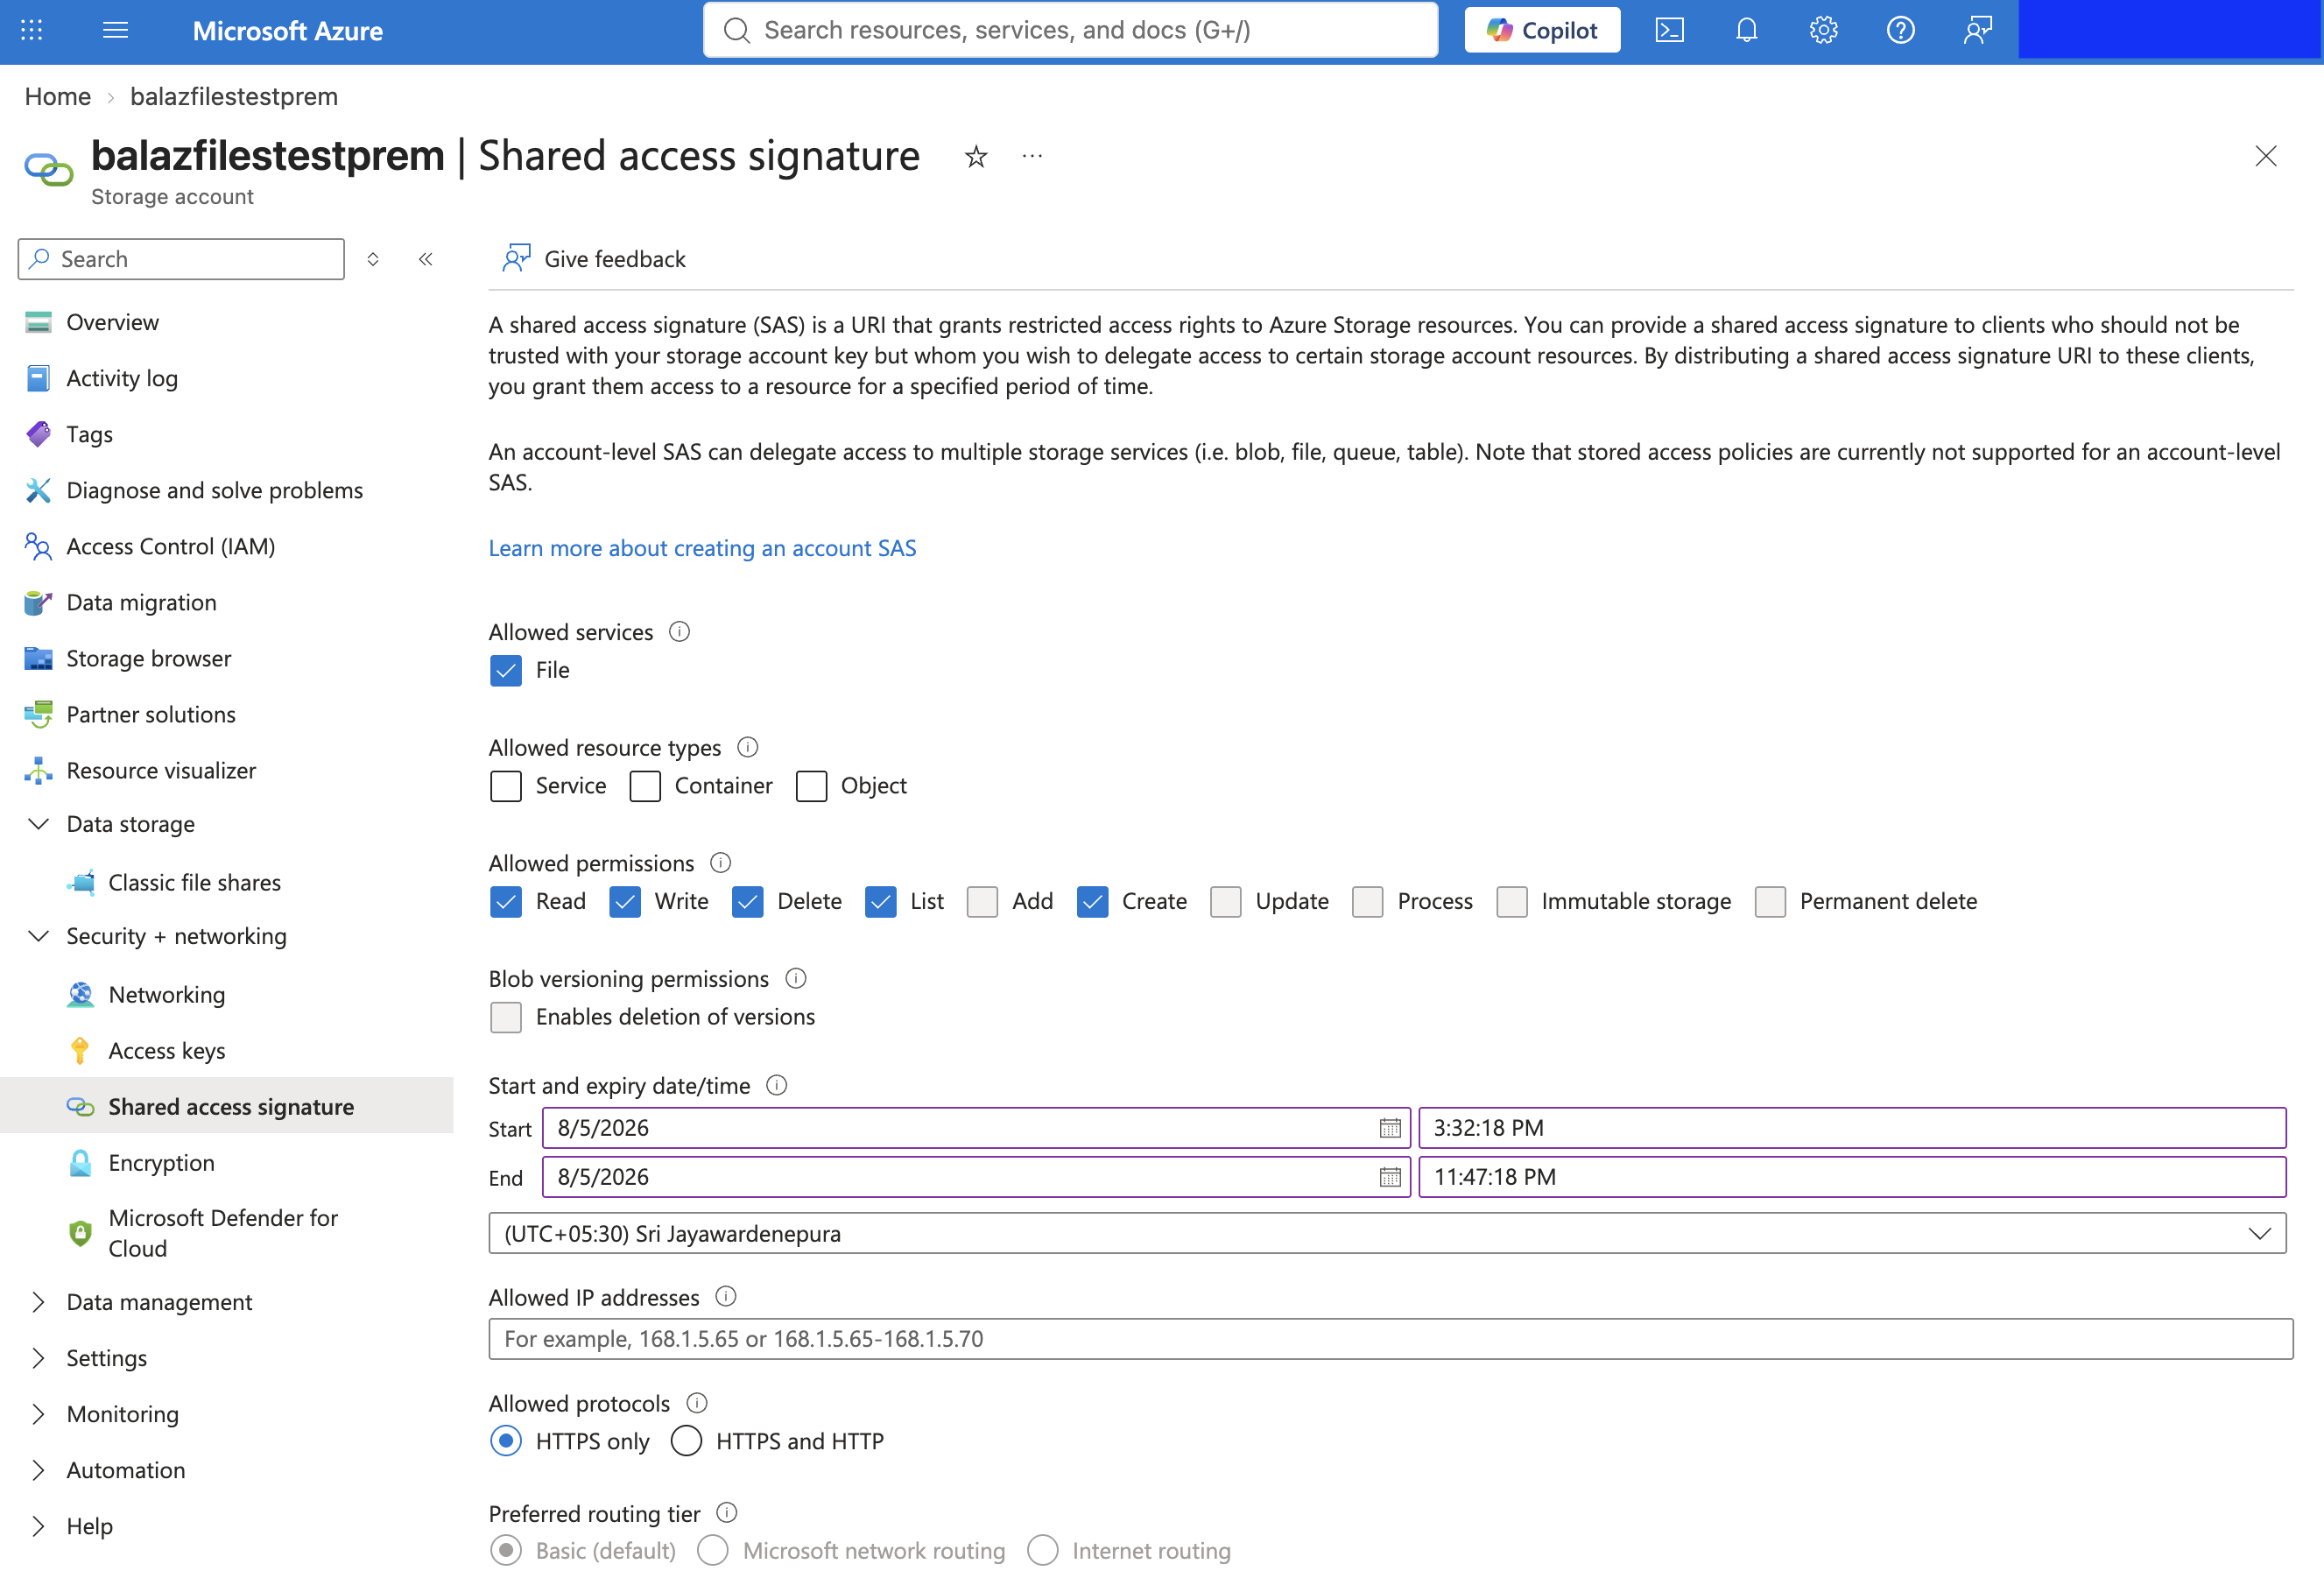
Task: Click the sidebar expand/collapse all icon
Action: tap(373, 259)
